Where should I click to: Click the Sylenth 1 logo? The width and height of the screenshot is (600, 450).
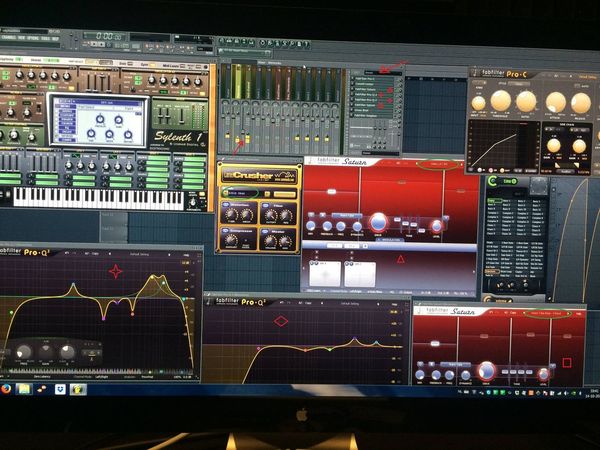(178, 137)
